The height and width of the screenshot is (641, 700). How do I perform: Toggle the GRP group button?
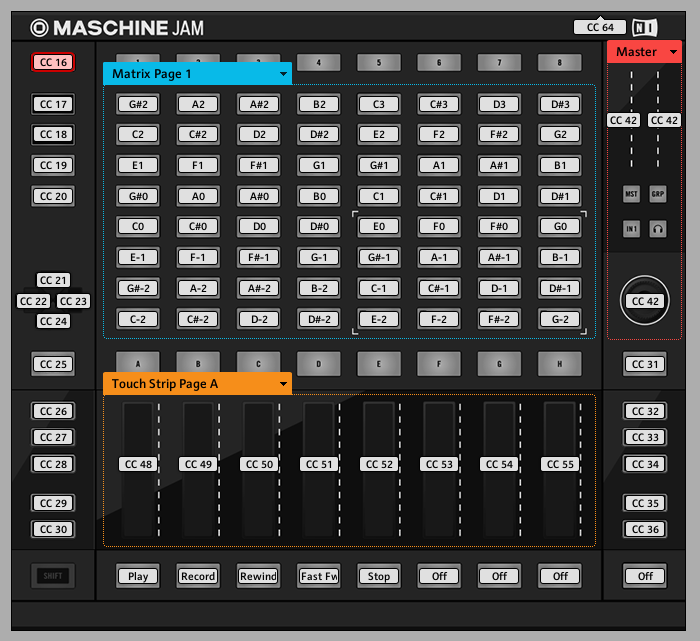[x=658, y=194]
